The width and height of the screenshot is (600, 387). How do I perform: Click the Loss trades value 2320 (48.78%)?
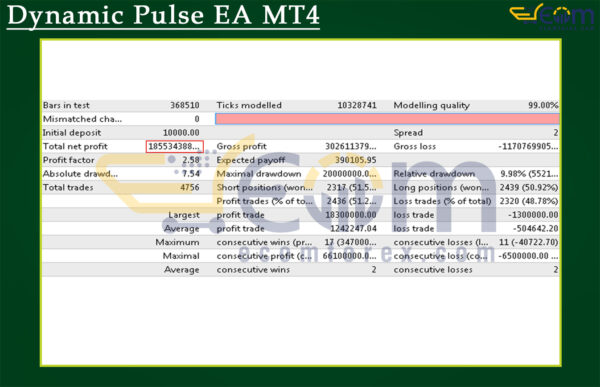(x=529, y=201)
